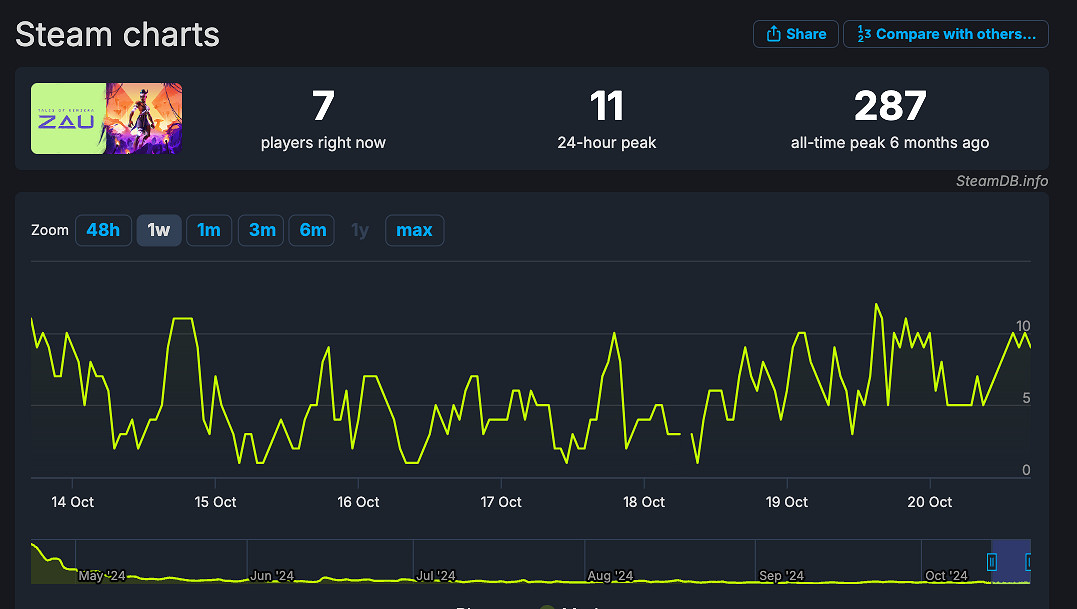This screenshot has width=1077, height=609.
Task: Click the 24-hour peak value
Action: tap(606, 106)
